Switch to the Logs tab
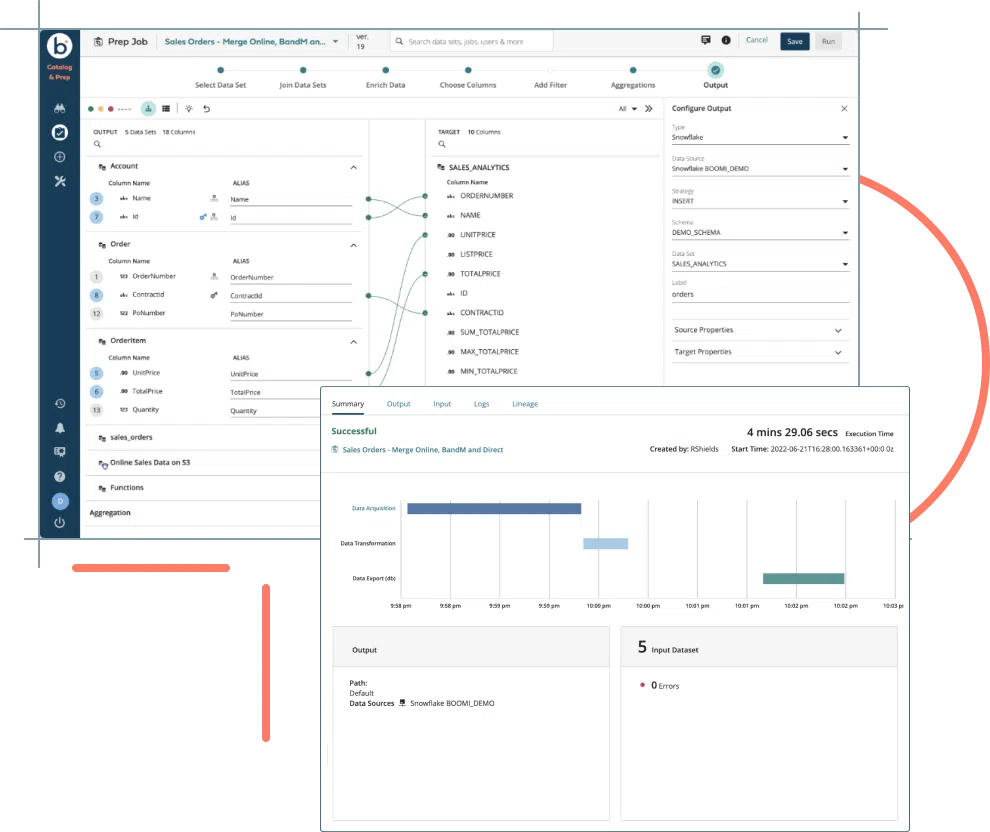The height and width of the screenshot is (832, 990). coord(482,404)
